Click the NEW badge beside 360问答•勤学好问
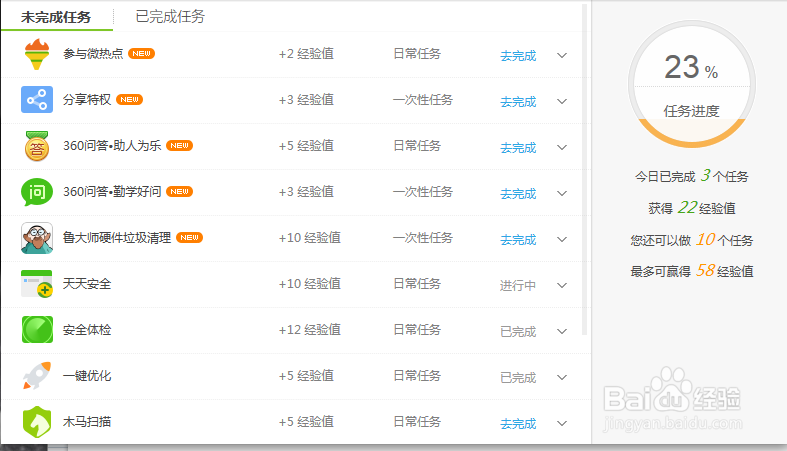Image resolution: width=787 pixels, height=451 pixels. pyautogui.click(x=180, y=192)
